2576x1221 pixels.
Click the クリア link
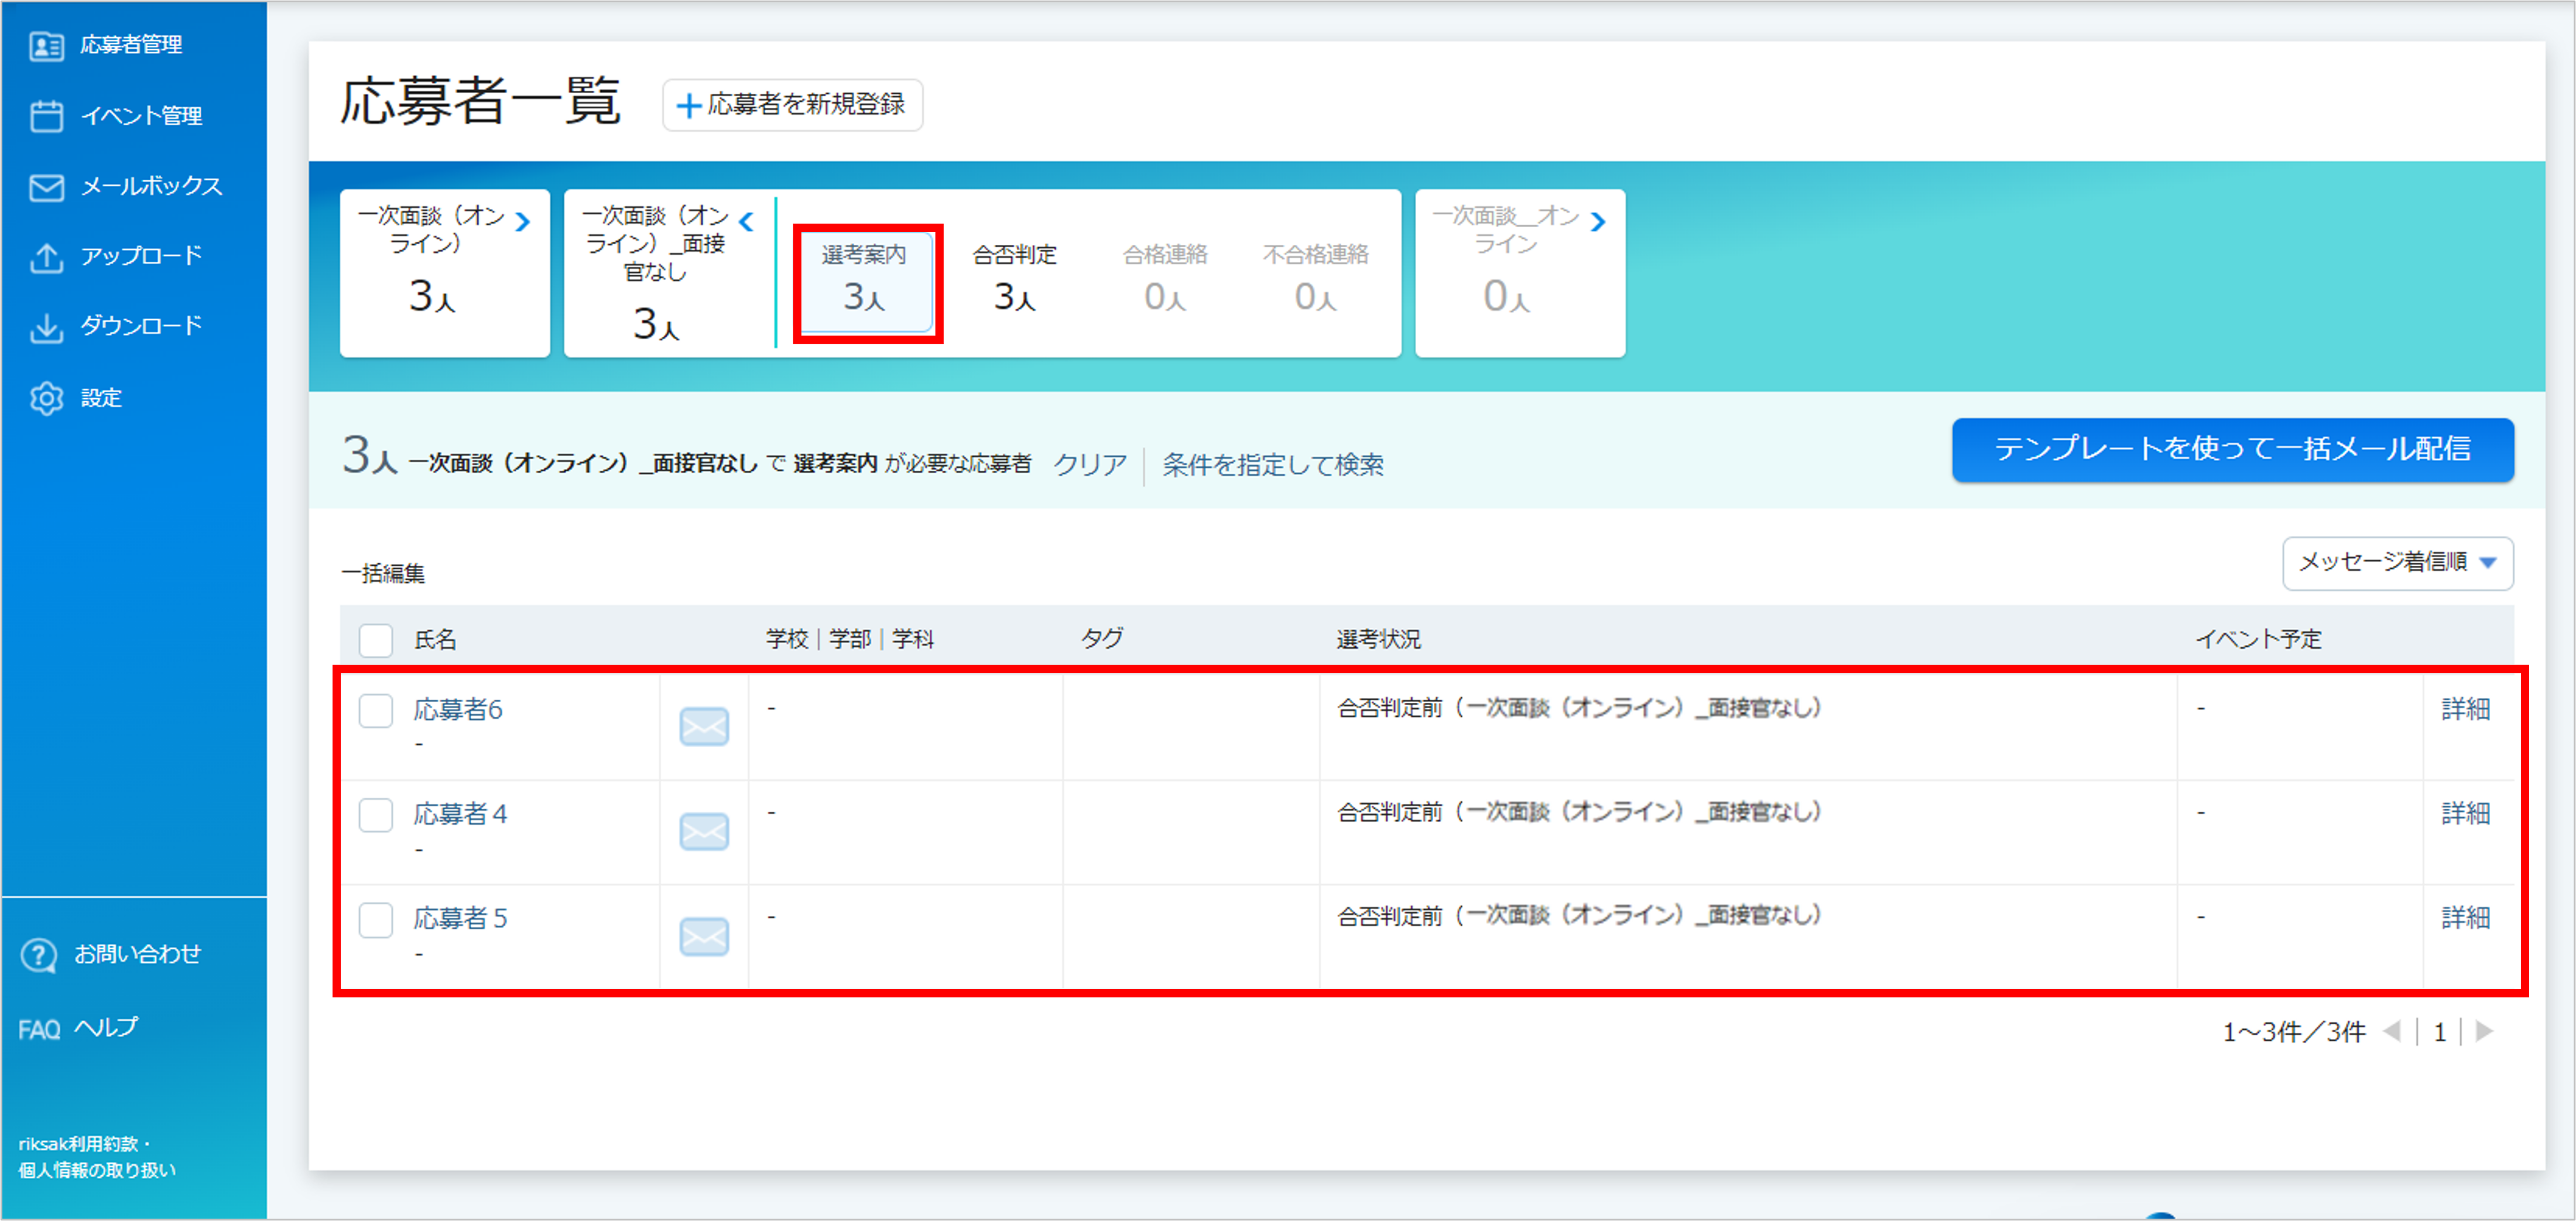[1090, 465]
